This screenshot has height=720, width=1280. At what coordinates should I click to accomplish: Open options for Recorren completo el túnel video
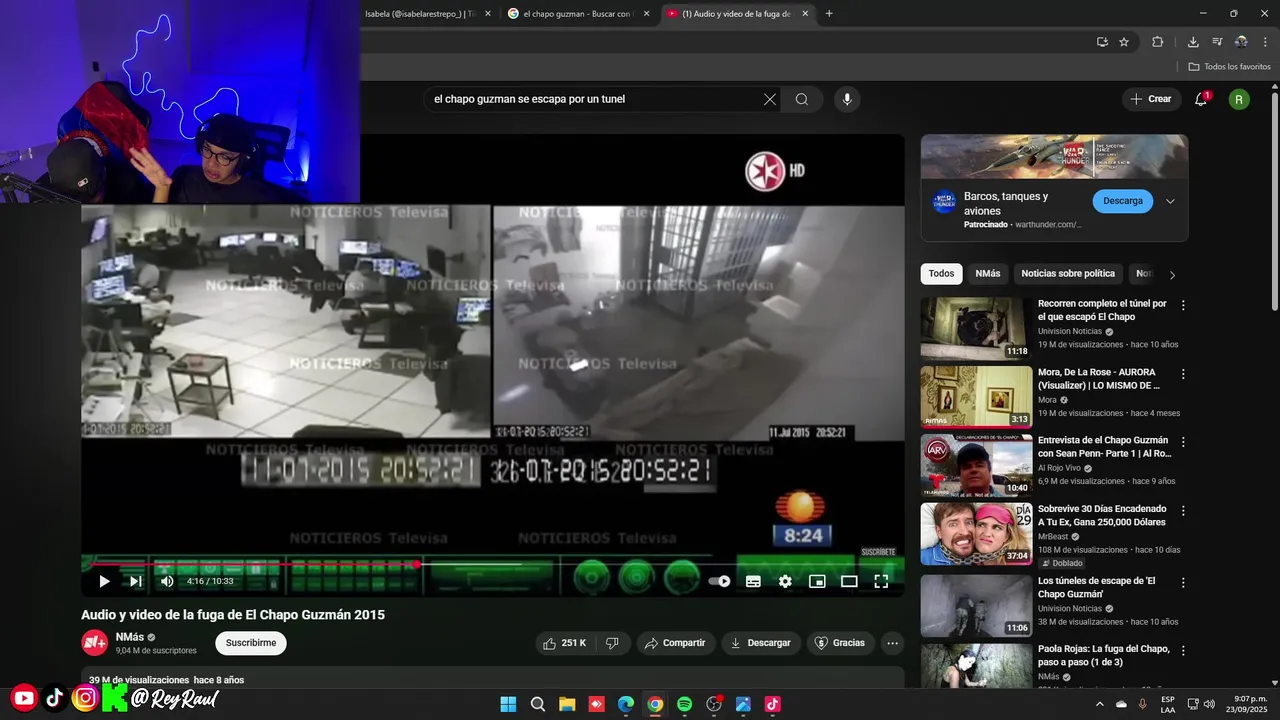coord(1183,305)
